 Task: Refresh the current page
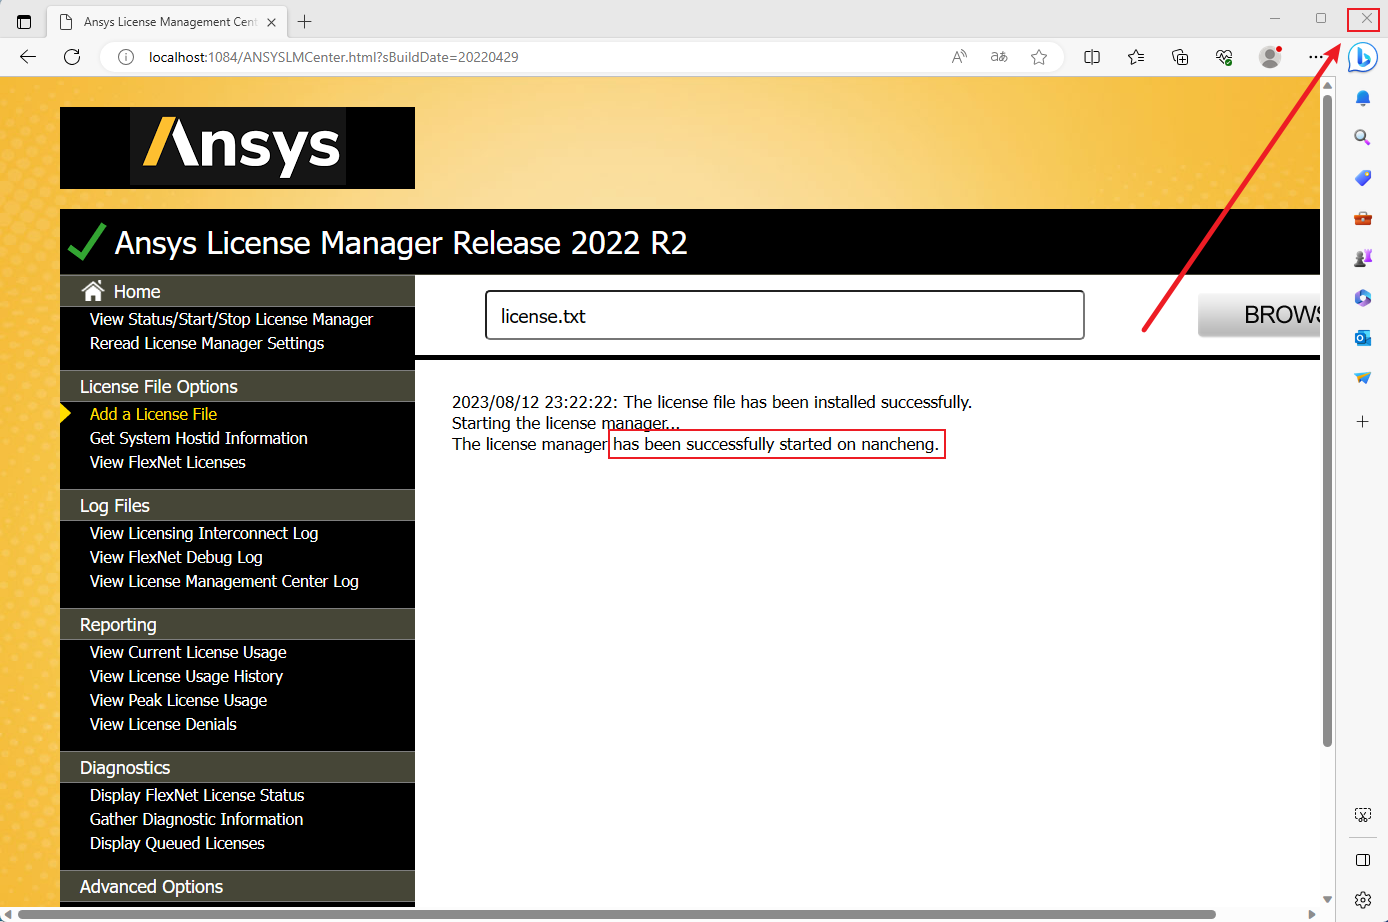pyautogui.click(x=72, y=57)
